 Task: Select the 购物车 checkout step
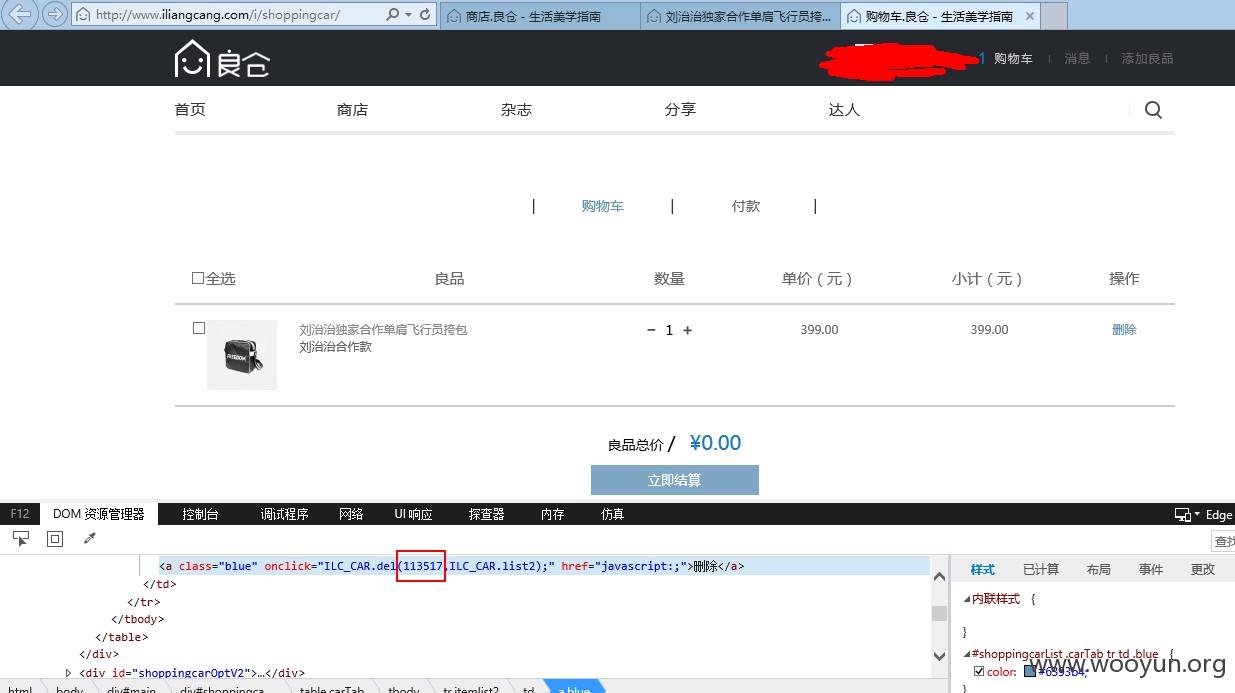coord(602,206)
